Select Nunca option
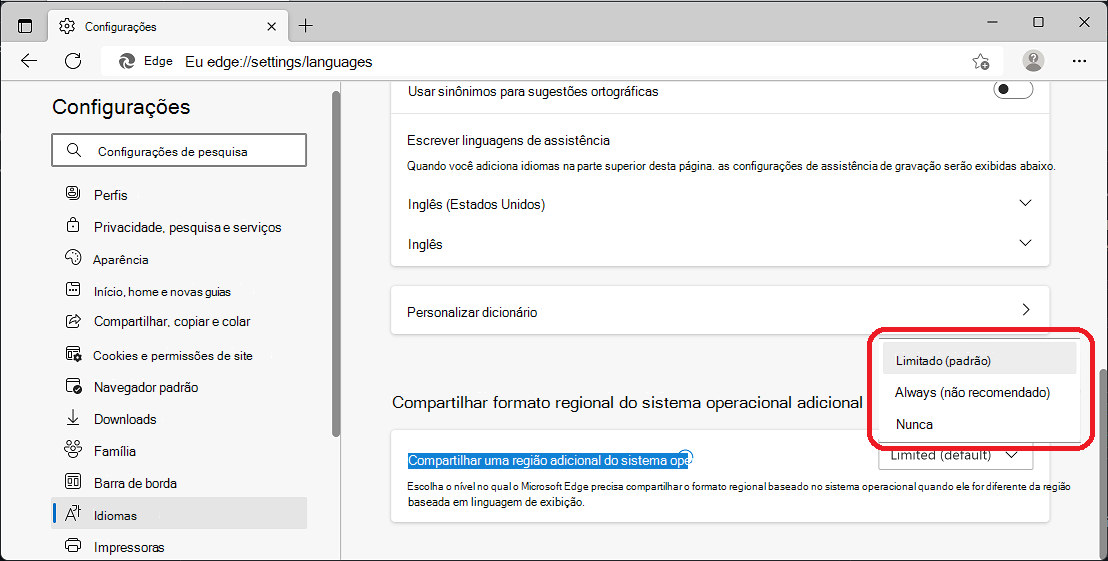Screen dimensions: 1108x561 tap(979, 424)
